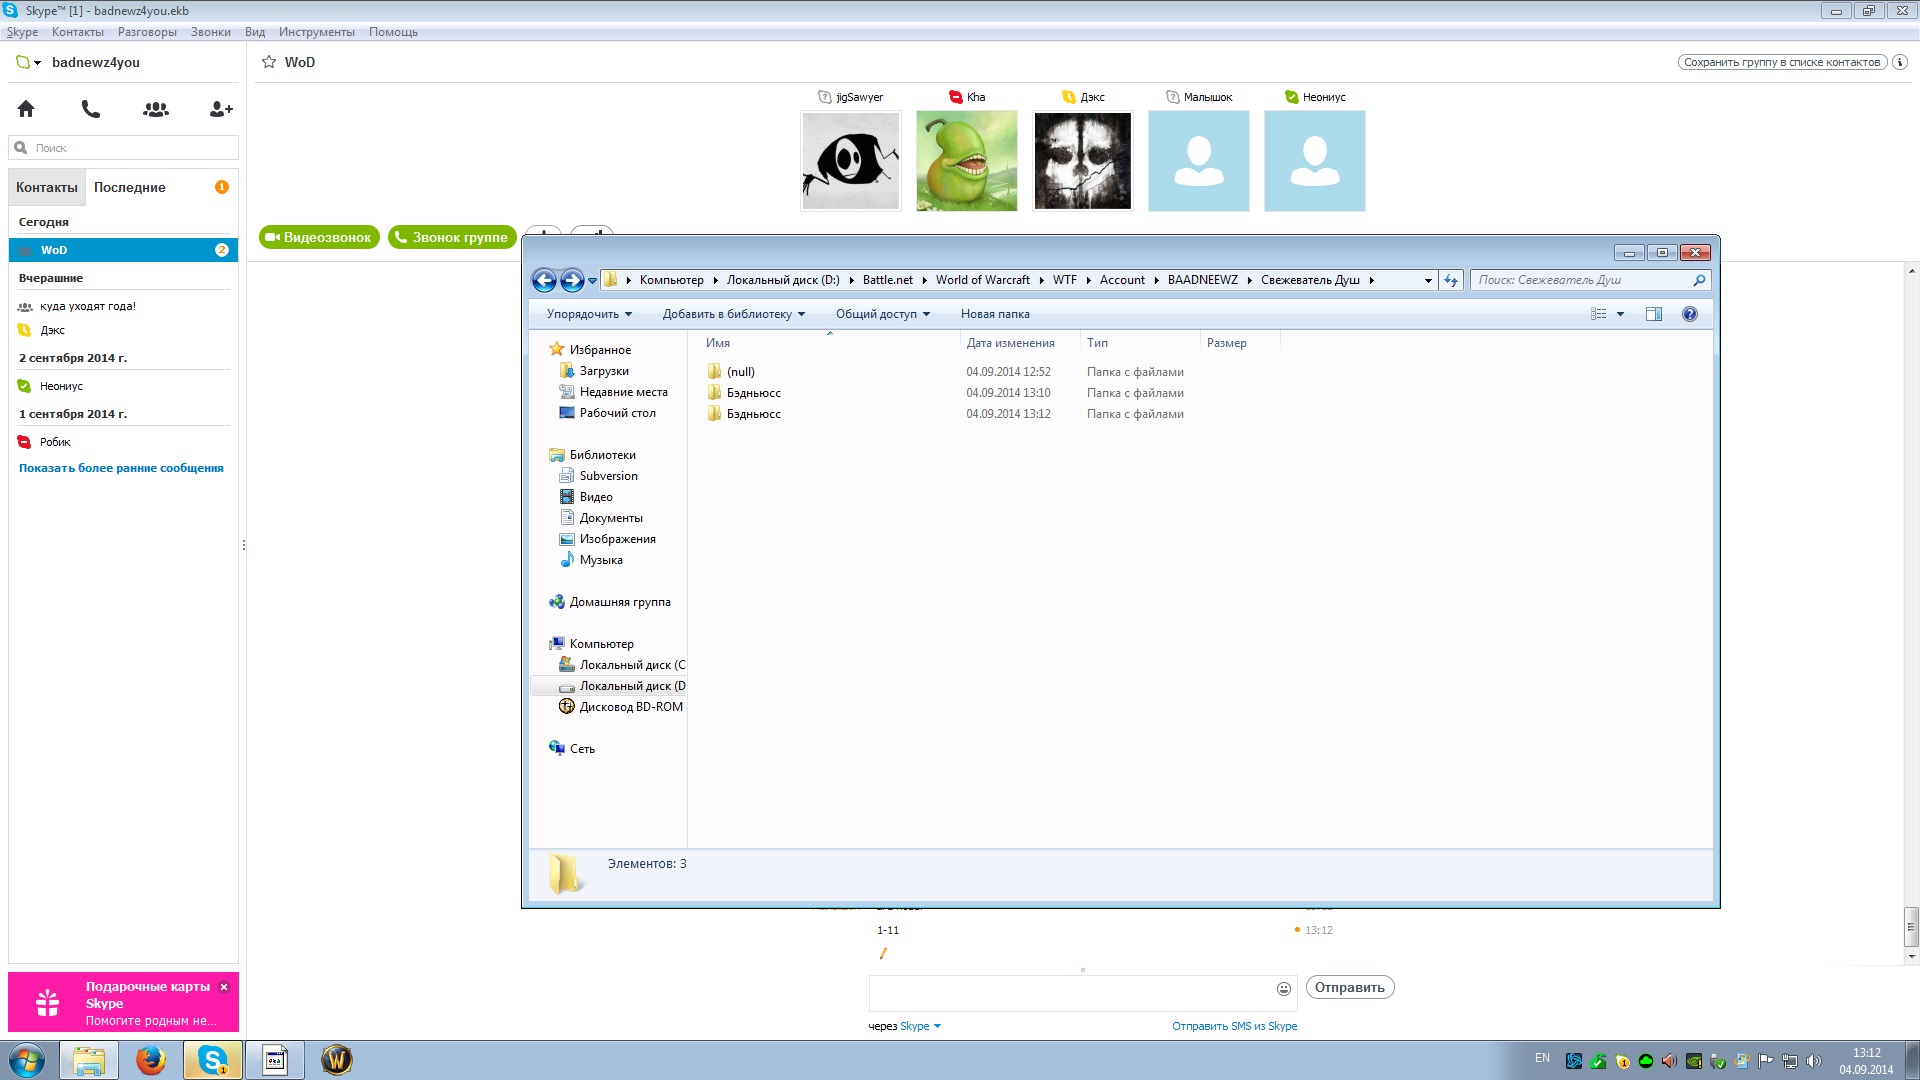Open the Контакты menu in menu bar
The width and height of the screenshot is (1920, 1080).
tap(78, 32)
